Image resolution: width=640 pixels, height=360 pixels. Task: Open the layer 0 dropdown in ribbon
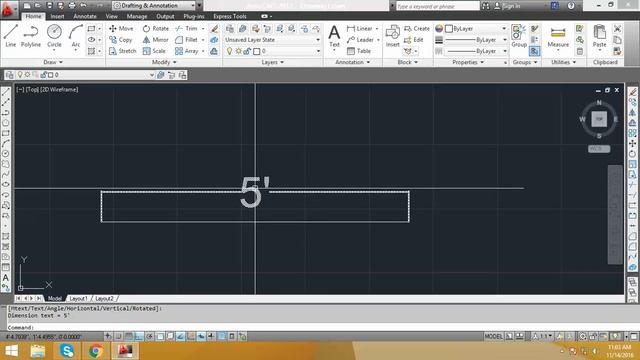[272, 51]
